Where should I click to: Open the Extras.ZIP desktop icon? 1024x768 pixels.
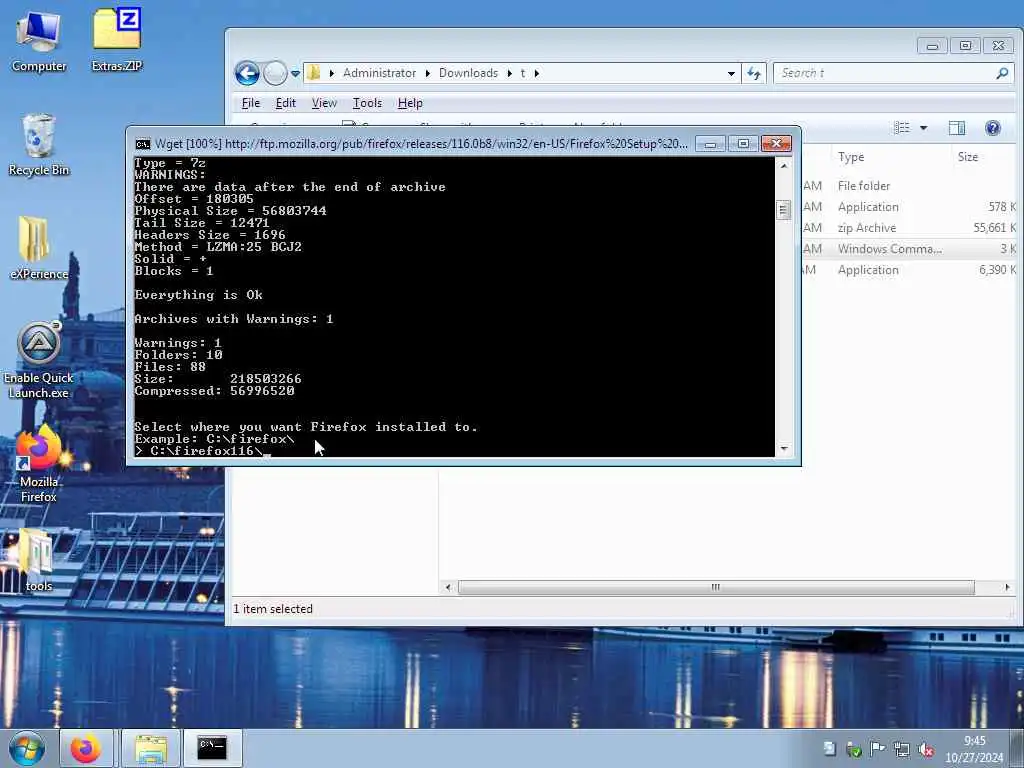pyautogui.click(x=117, y=40)
